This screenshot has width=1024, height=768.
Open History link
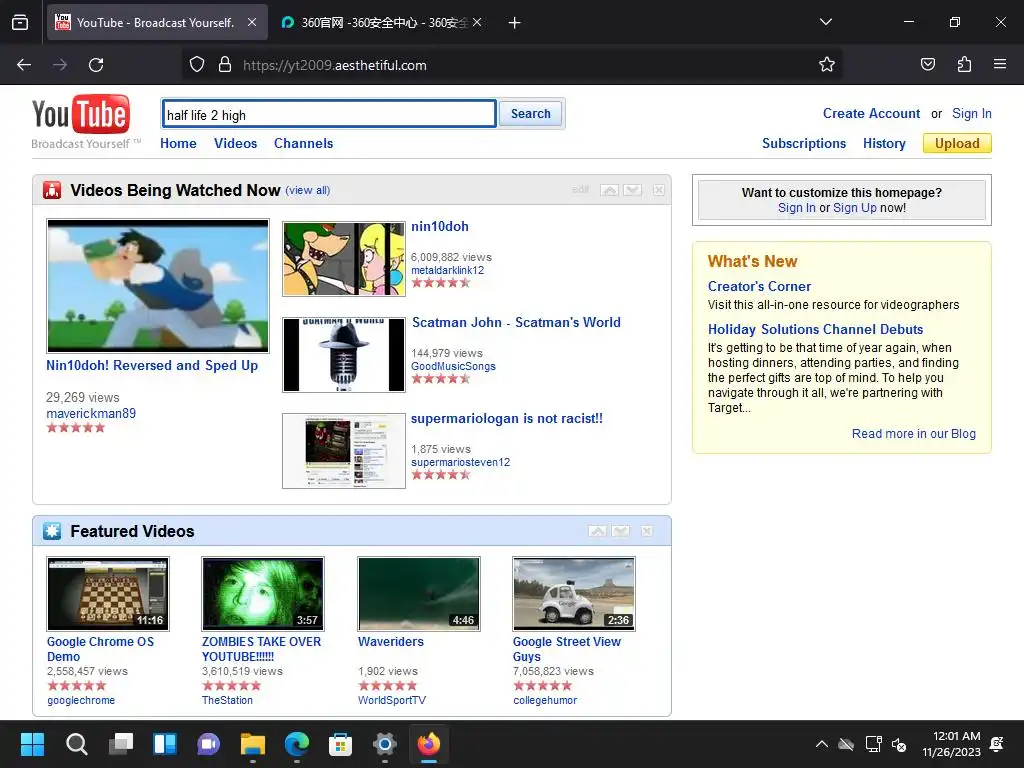[884, 143]
